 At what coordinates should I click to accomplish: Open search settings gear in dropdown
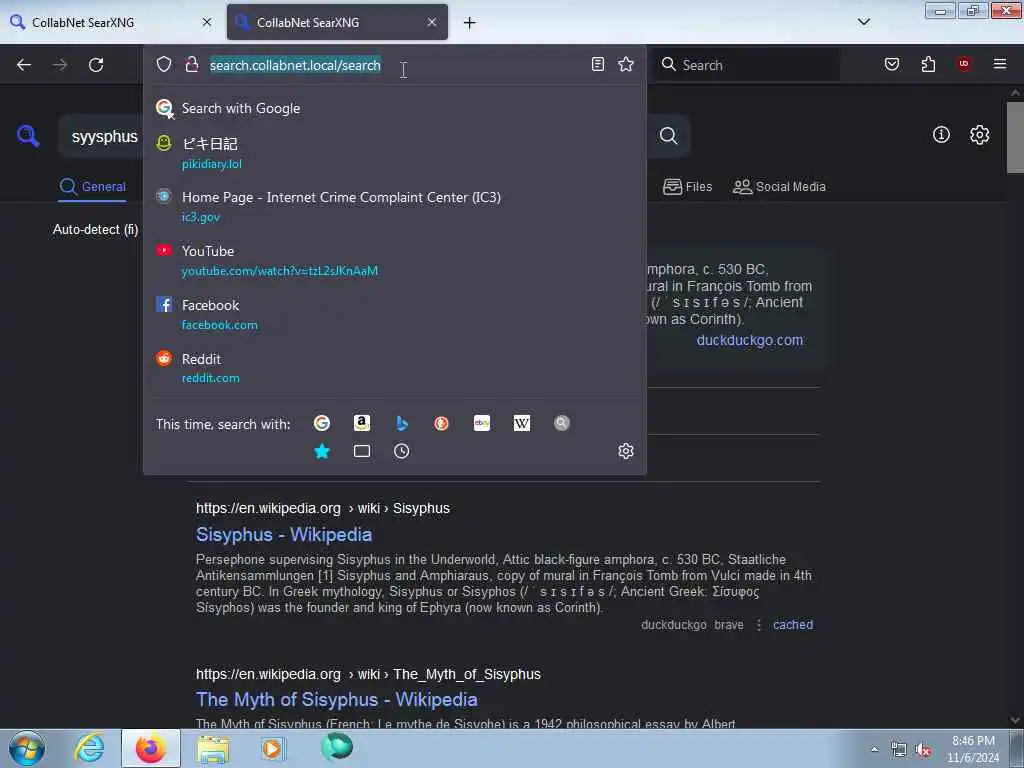pos(626,451)
